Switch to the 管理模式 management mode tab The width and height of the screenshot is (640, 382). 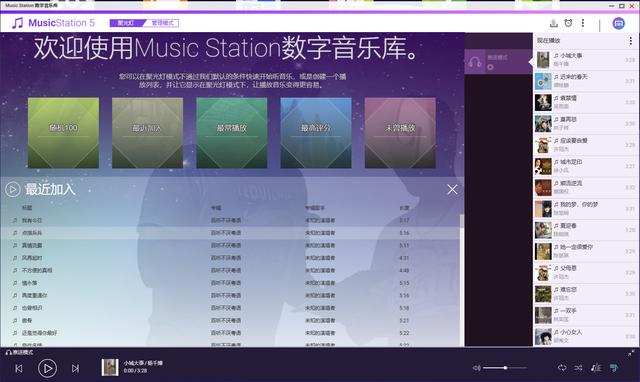coord(162,23)
